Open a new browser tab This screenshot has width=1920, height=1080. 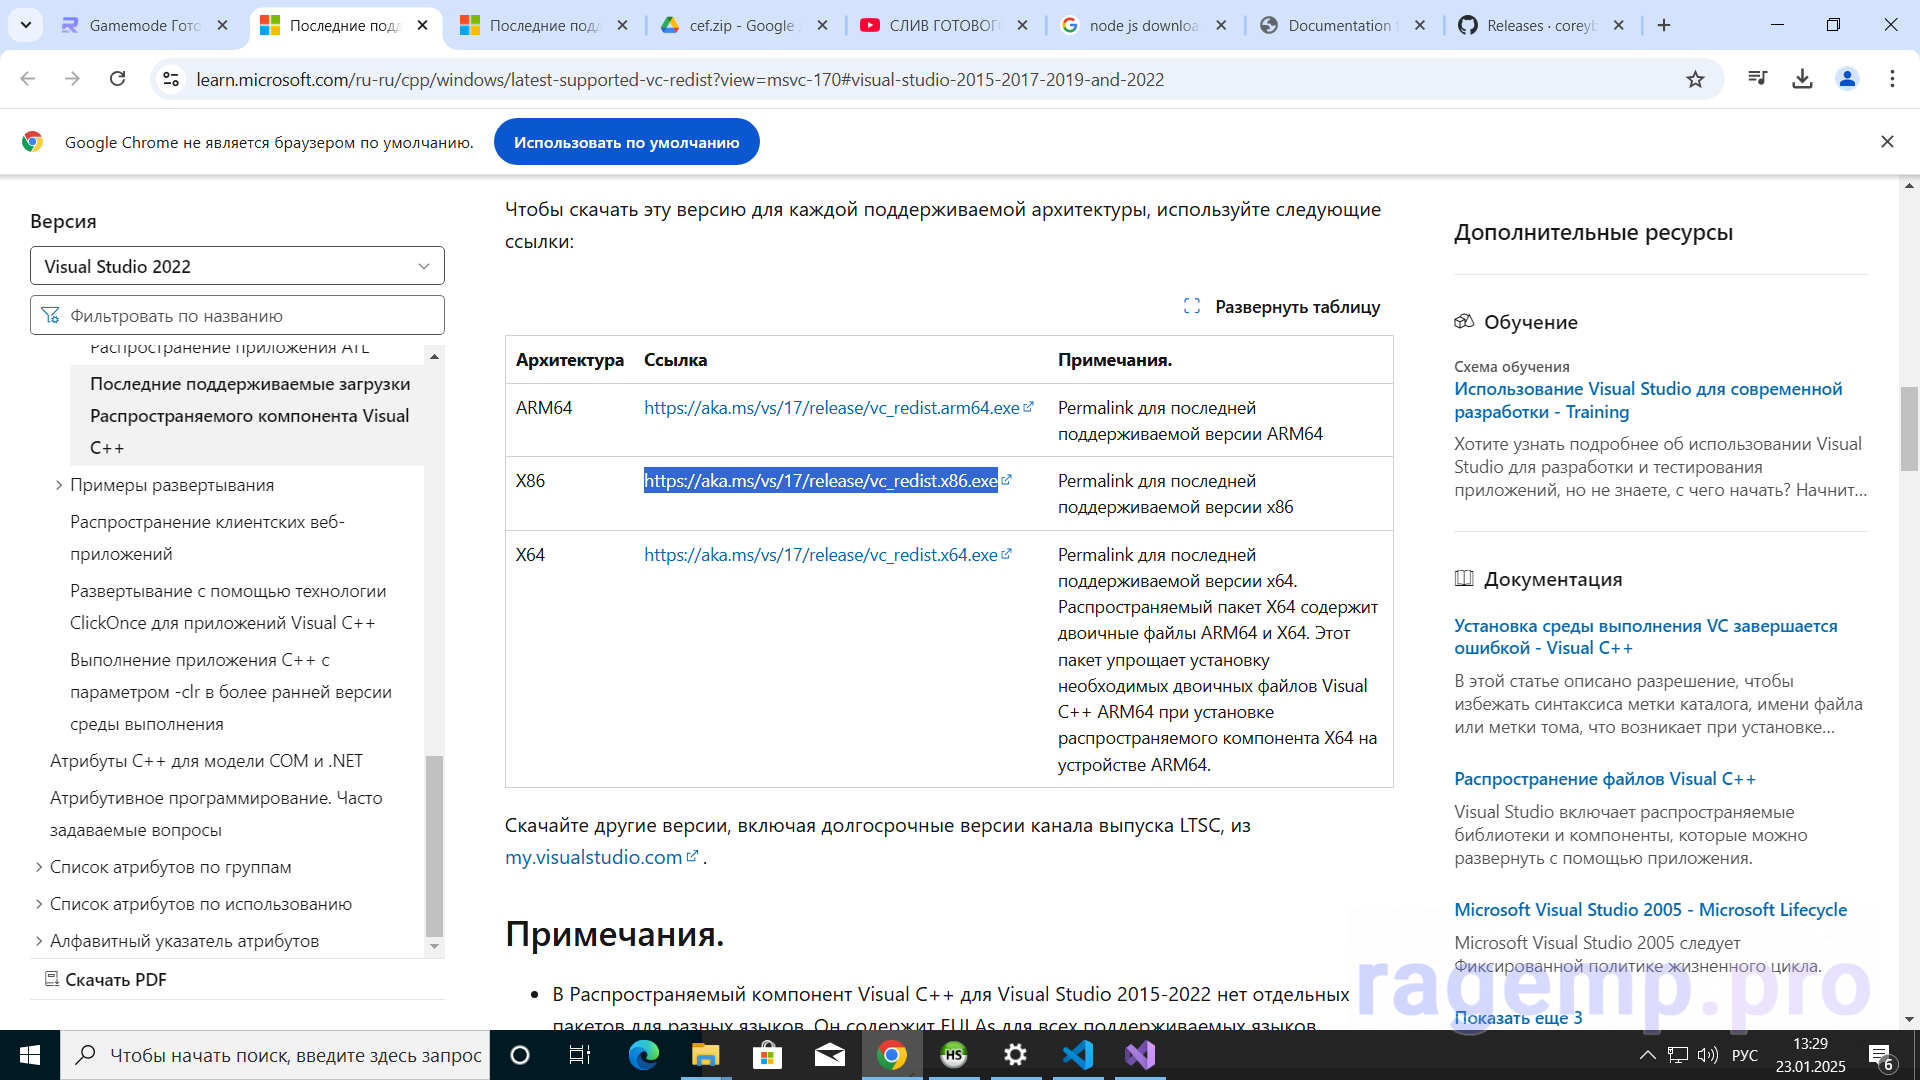coord(1664,25)
